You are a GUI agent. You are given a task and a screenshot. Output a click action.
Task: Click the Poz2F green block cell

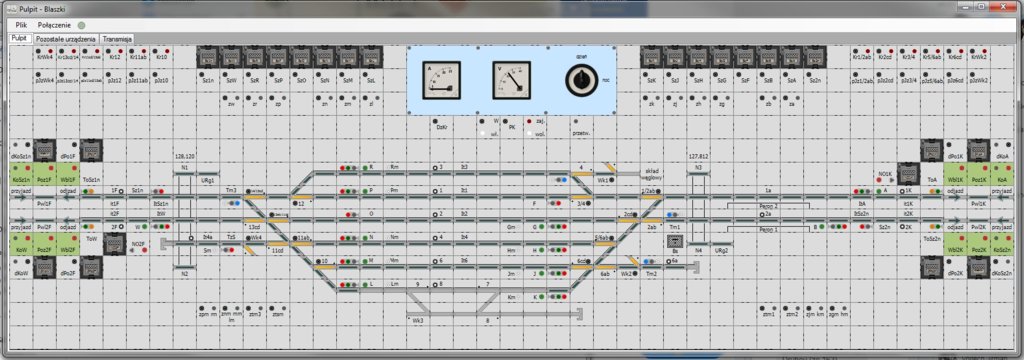[45, 244]
